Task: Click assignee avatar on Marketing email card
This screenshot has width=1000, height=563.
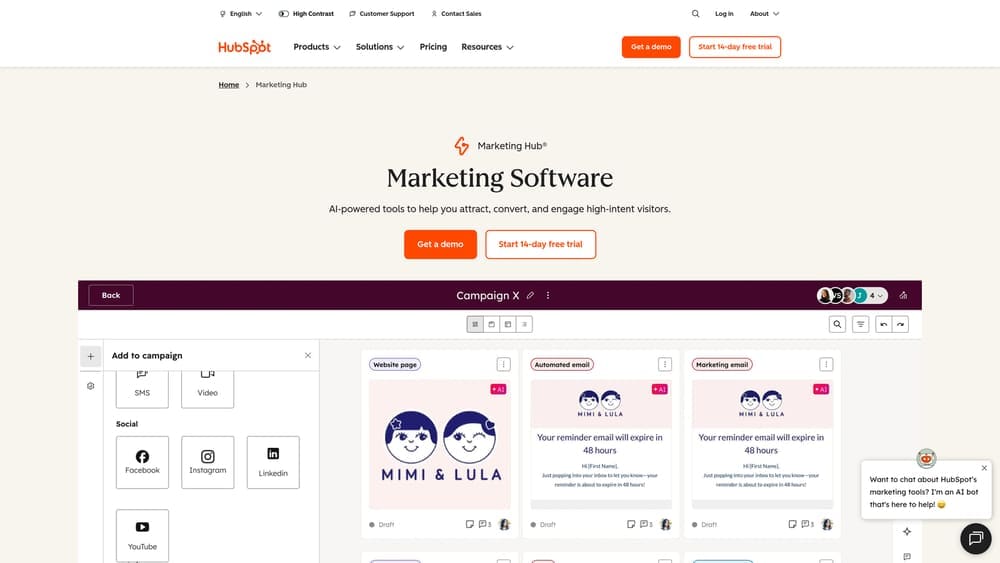Action: pyautogui.click(x=827, y=524)
